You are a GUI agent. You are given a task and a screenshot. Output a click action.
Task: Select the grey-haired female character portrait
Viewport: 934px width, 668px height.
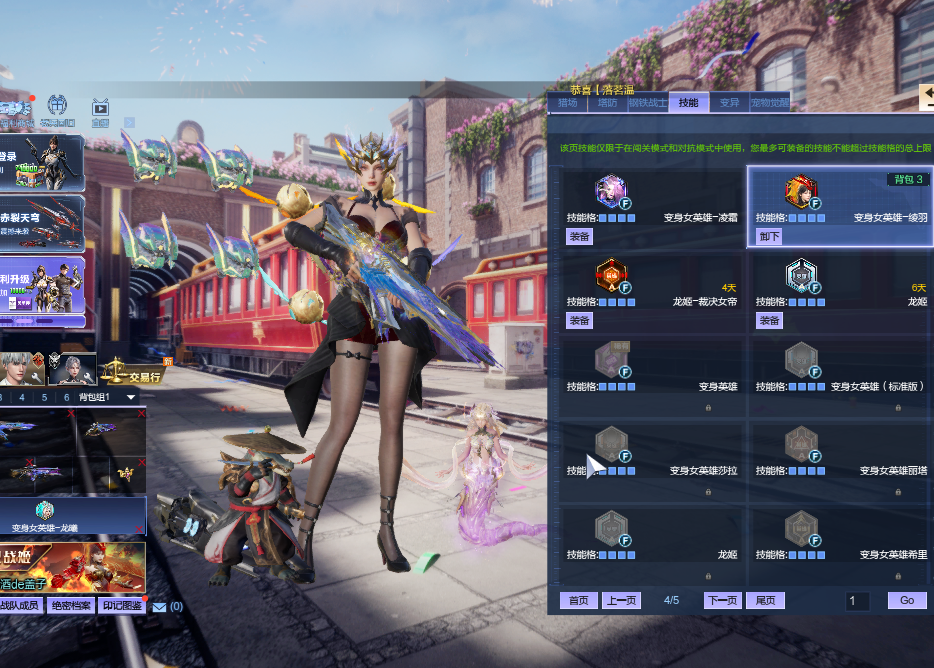pyautogui.click(x=72, y=368)
